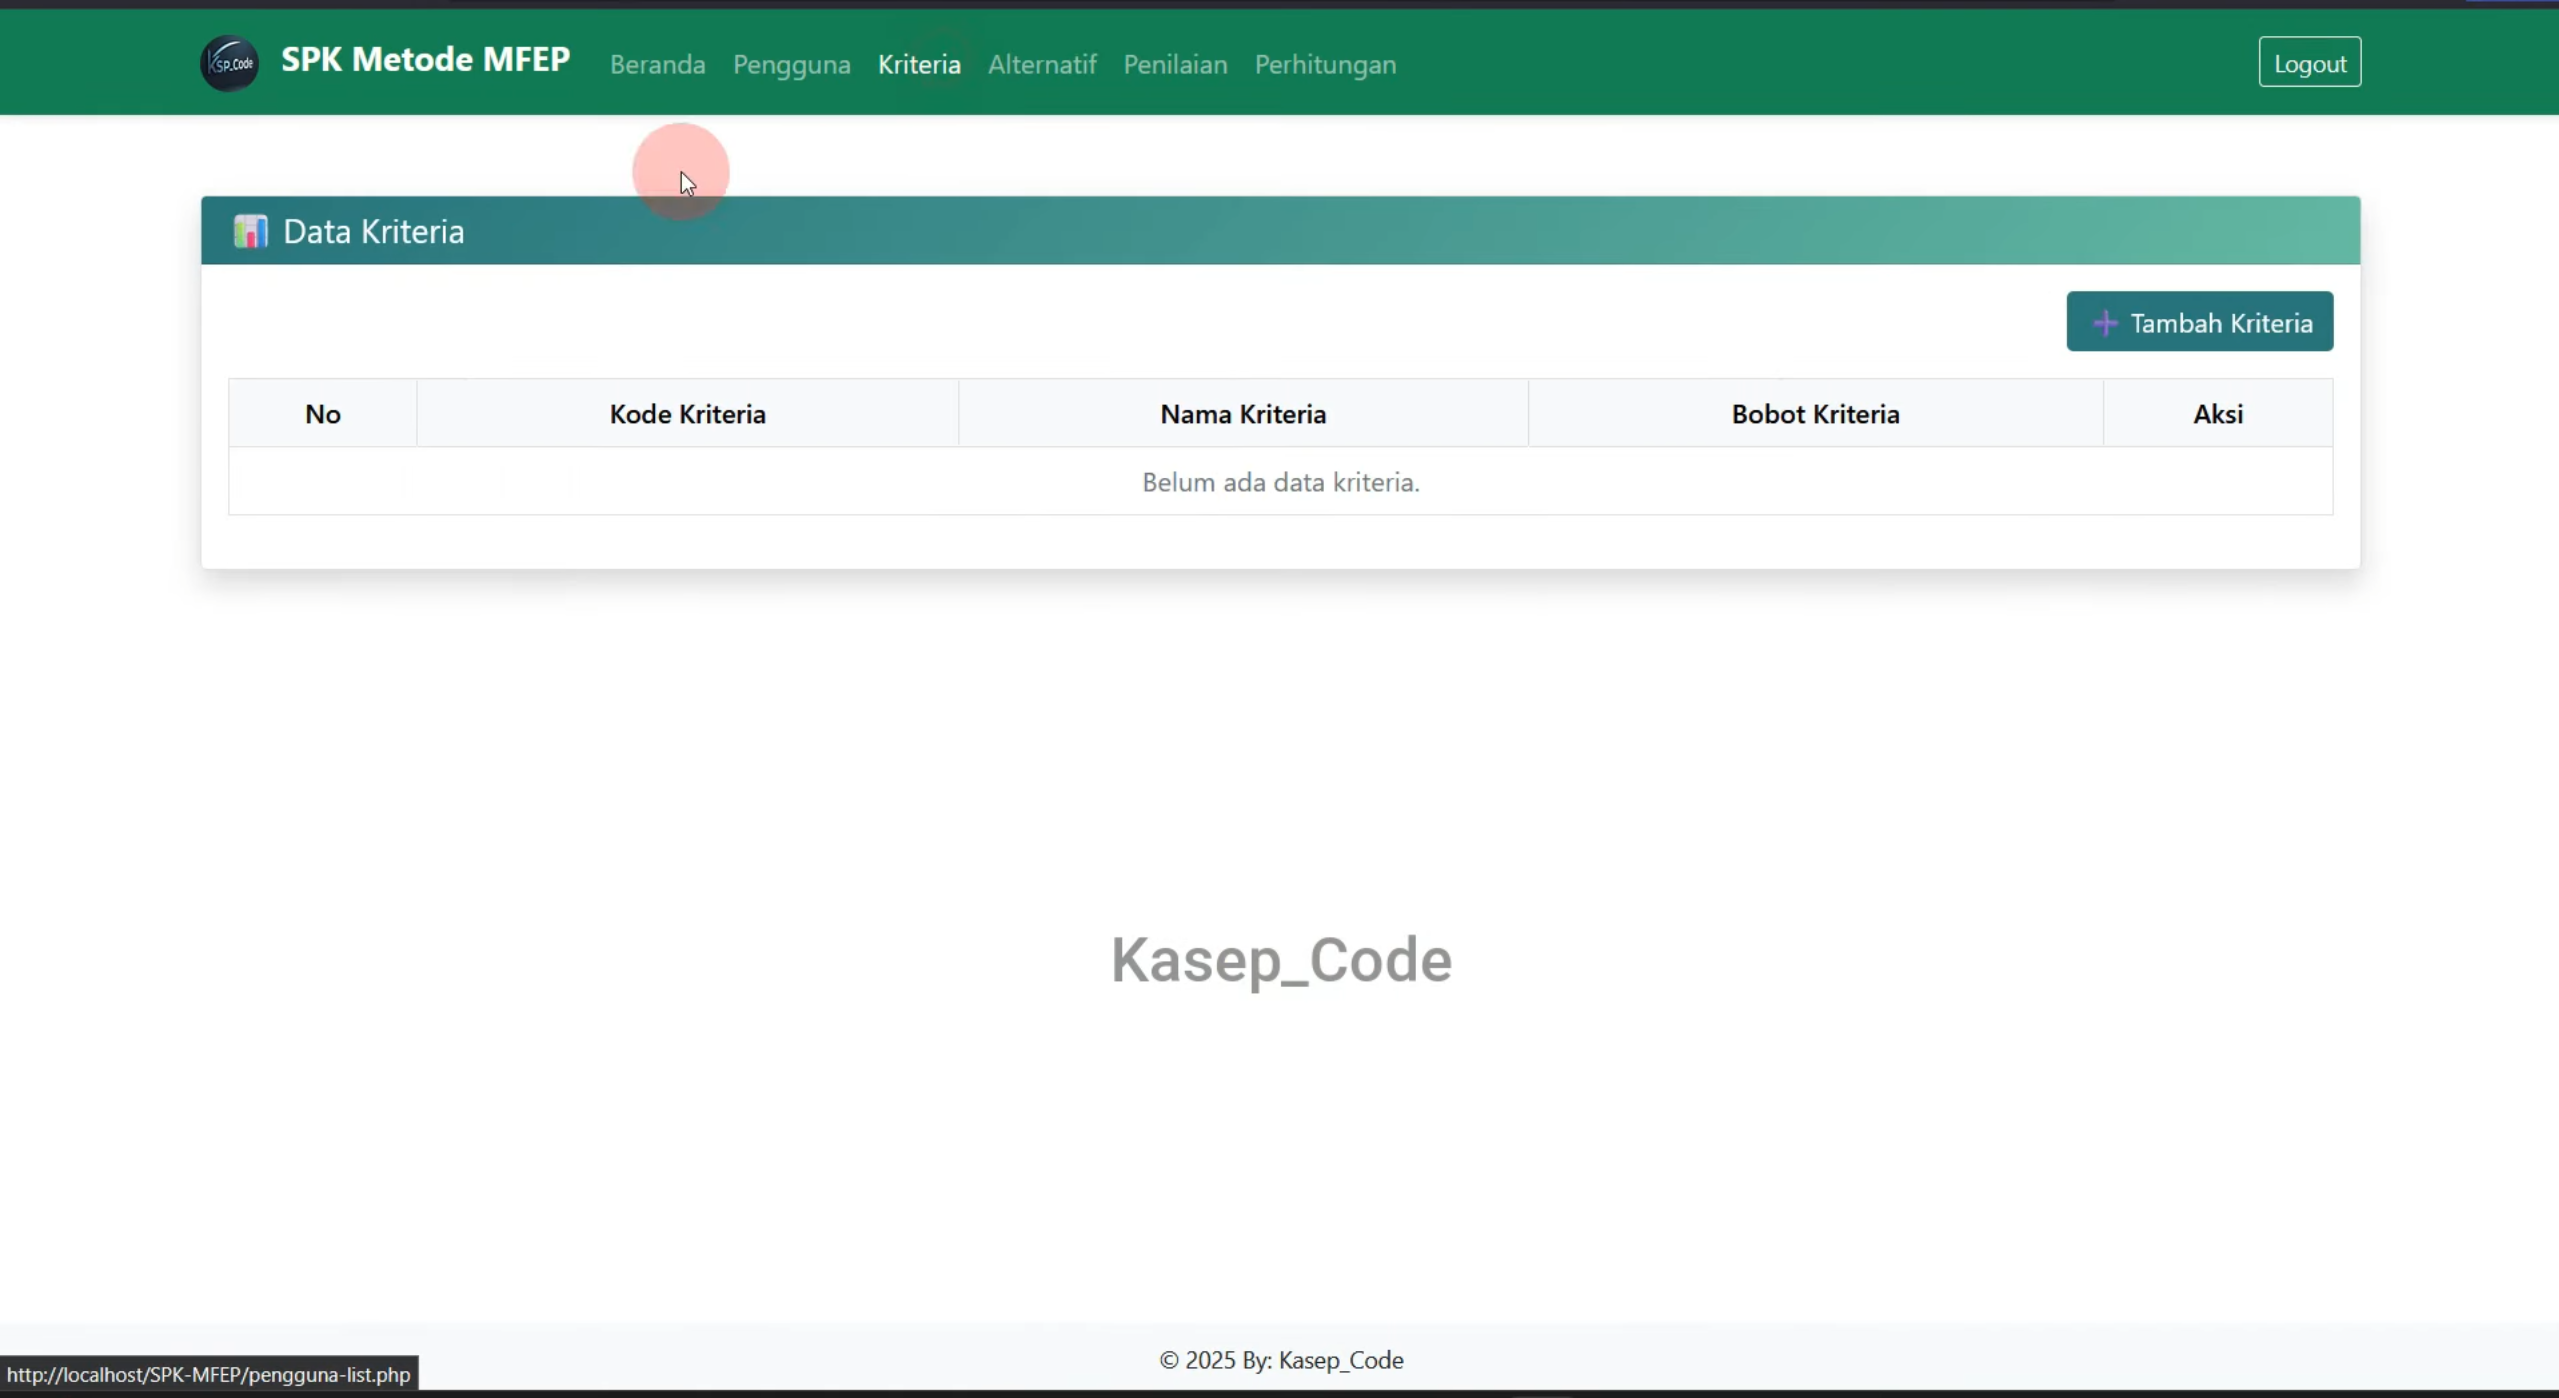Click the Kode Kriteria column header

[x=687, y=413]
